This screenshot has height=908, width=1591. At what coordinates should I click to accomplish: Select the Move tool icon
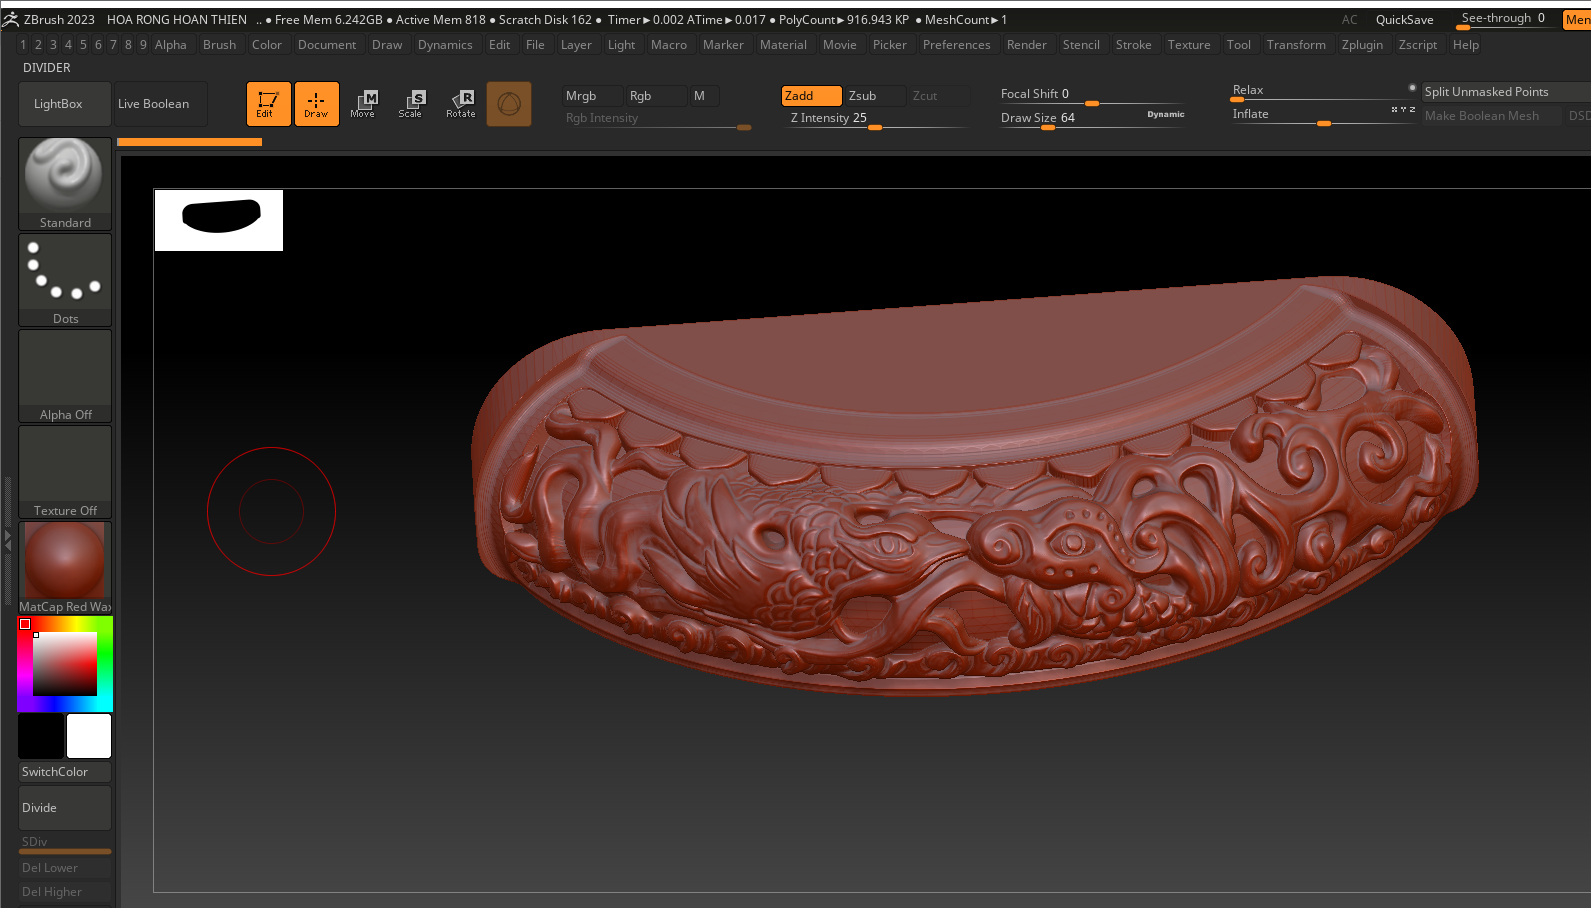pyautogui.click(x=363, y=104)
